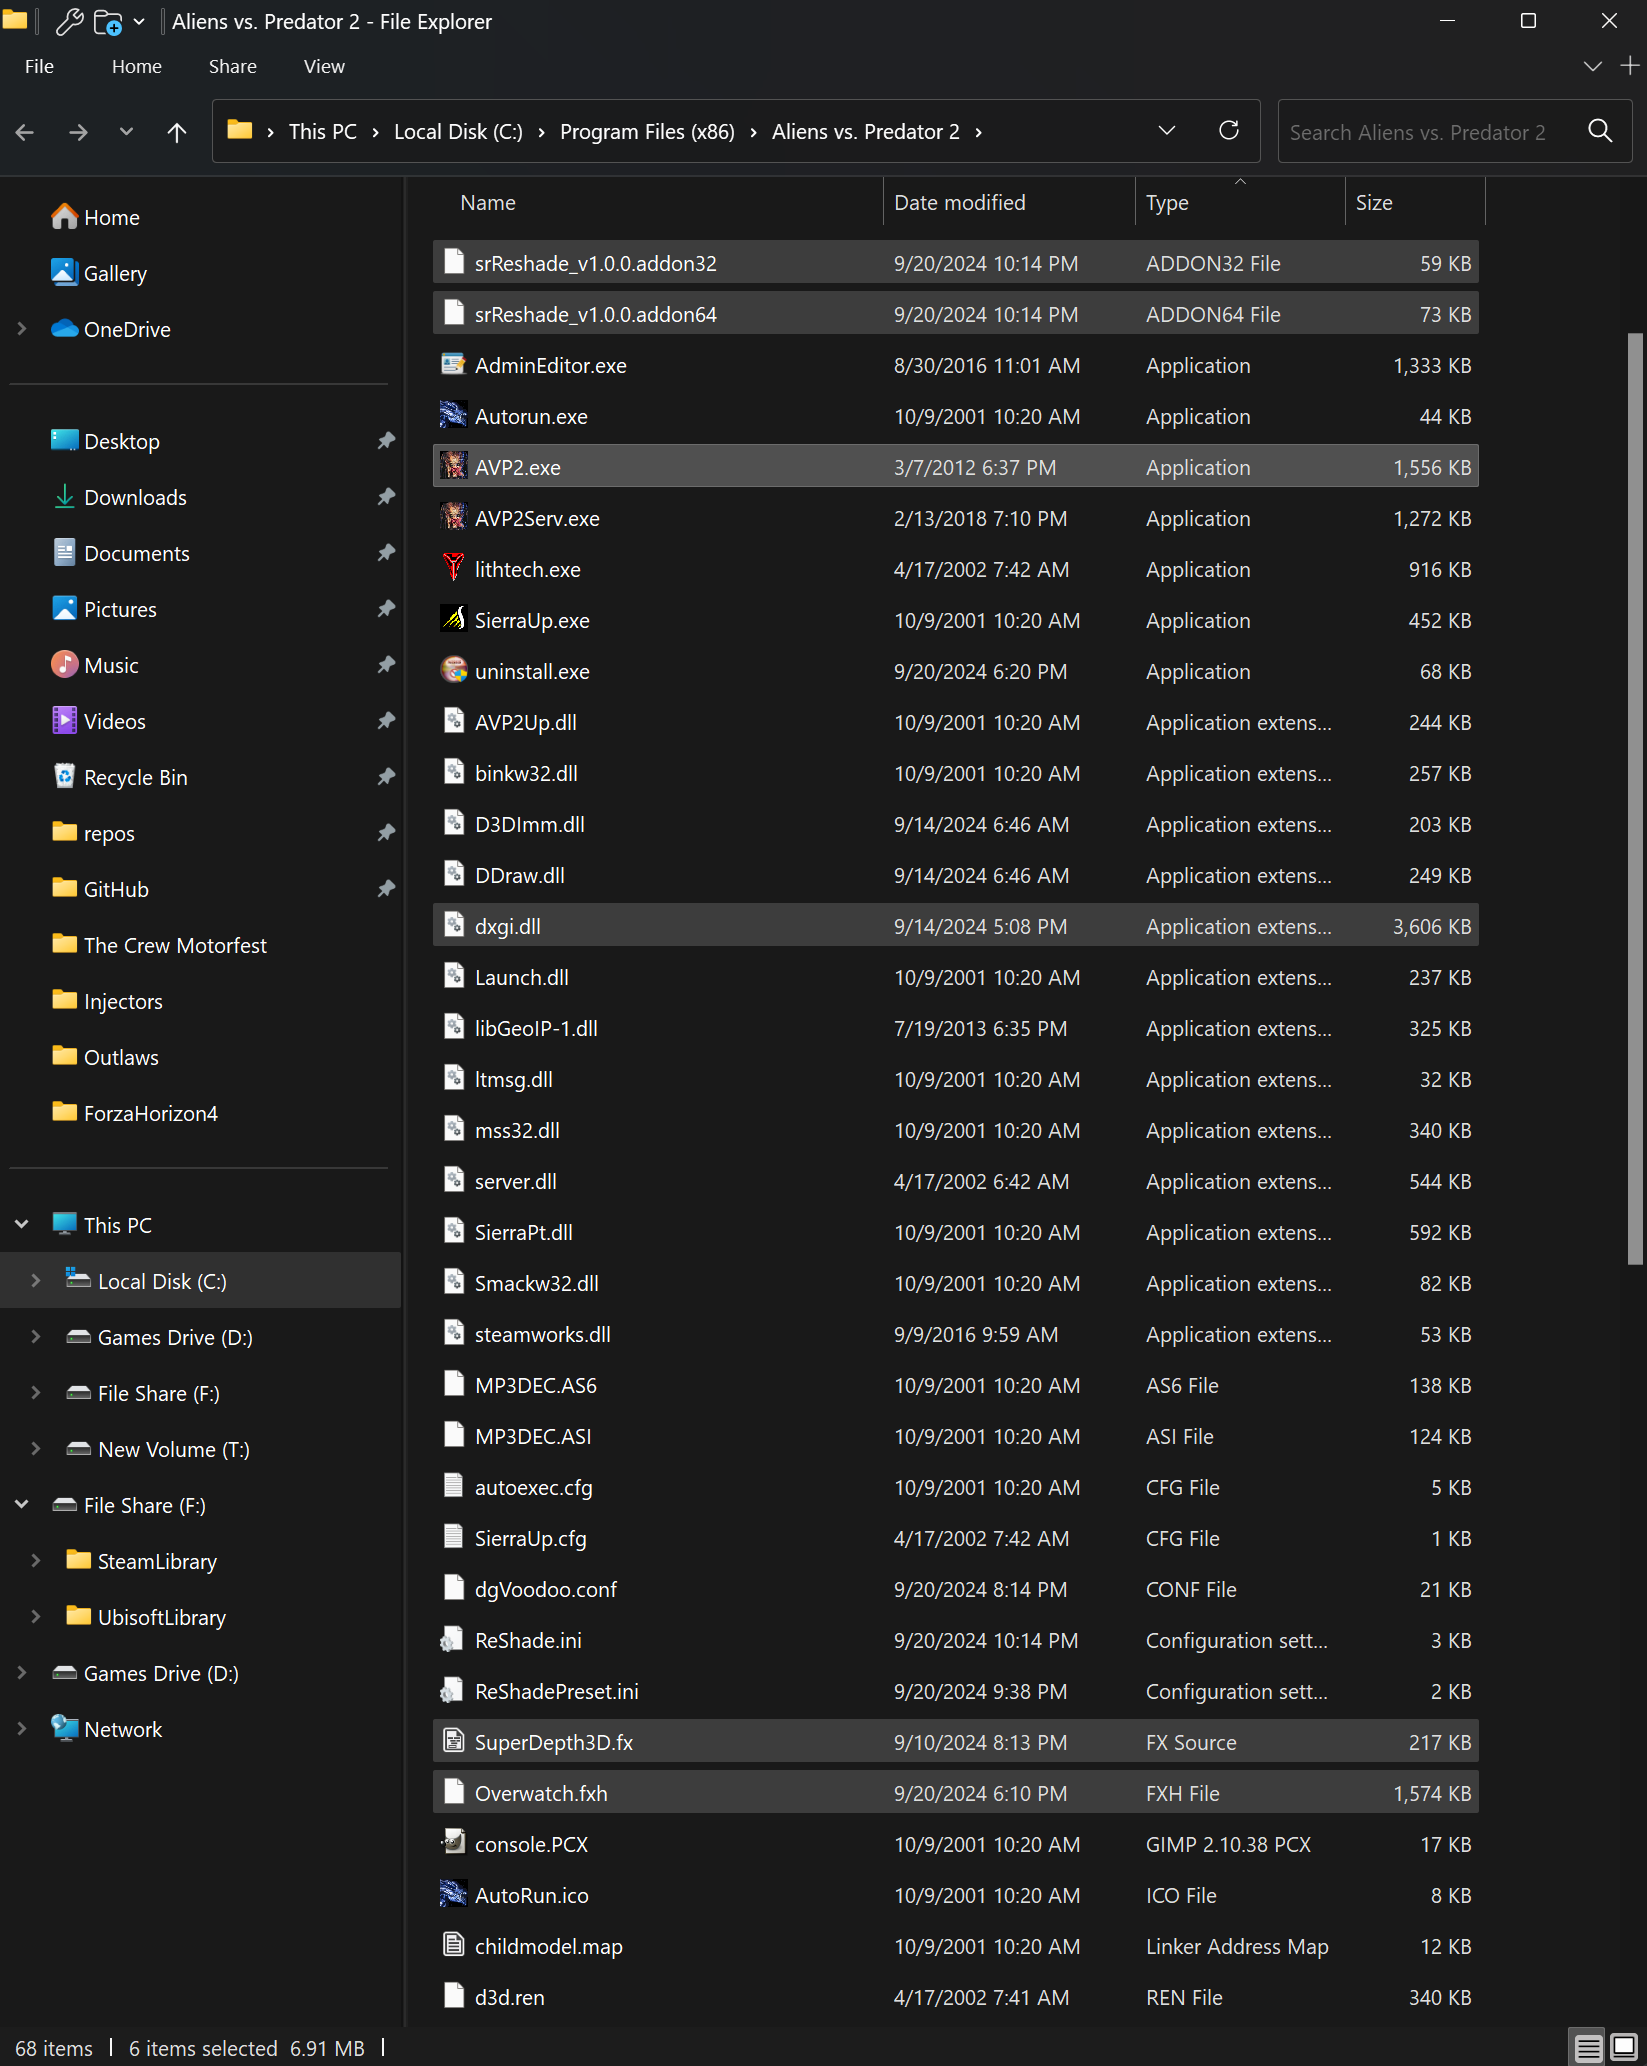1647x2066 pixels.
Task: Expand Local Disk (C:) tree node
Action: pyautogui.click(x=36, y=1281)
